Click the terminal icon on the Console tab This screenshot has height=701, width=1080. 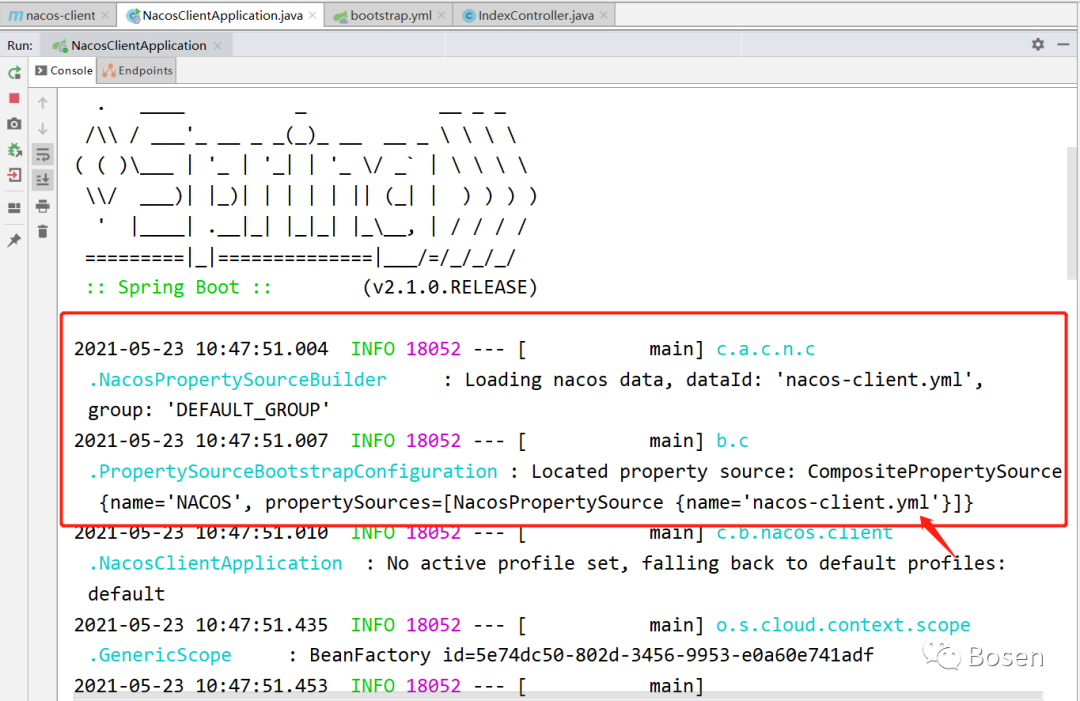pos(41,70)
